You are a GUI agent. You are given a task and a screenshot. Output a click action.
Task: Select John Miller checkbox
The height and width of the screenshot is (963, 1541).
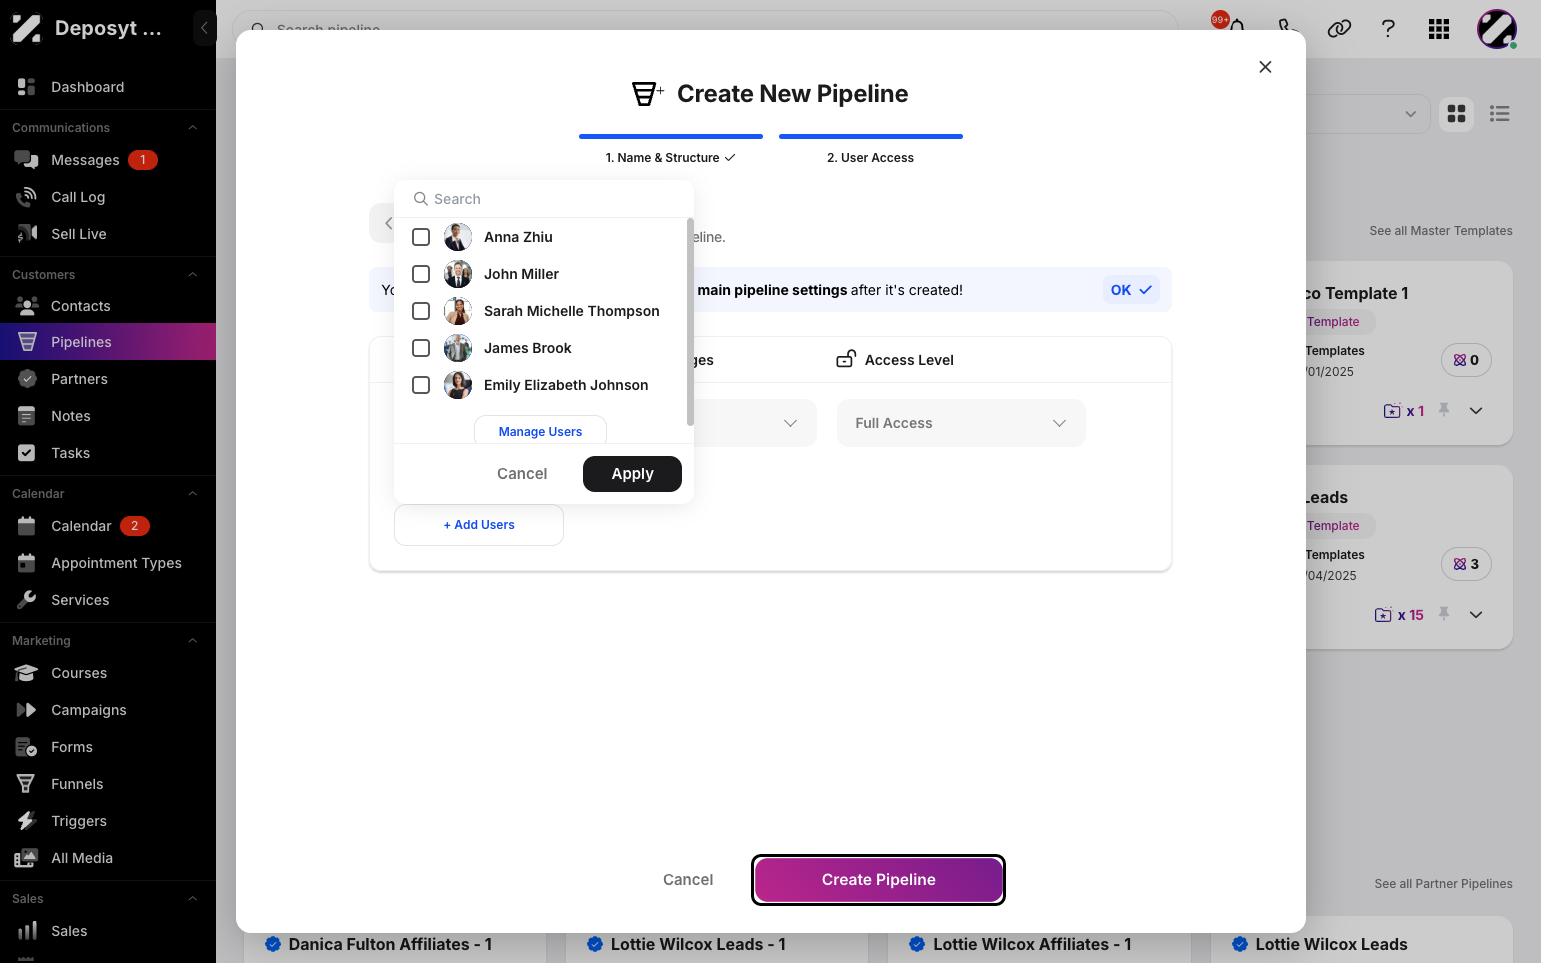421,274
